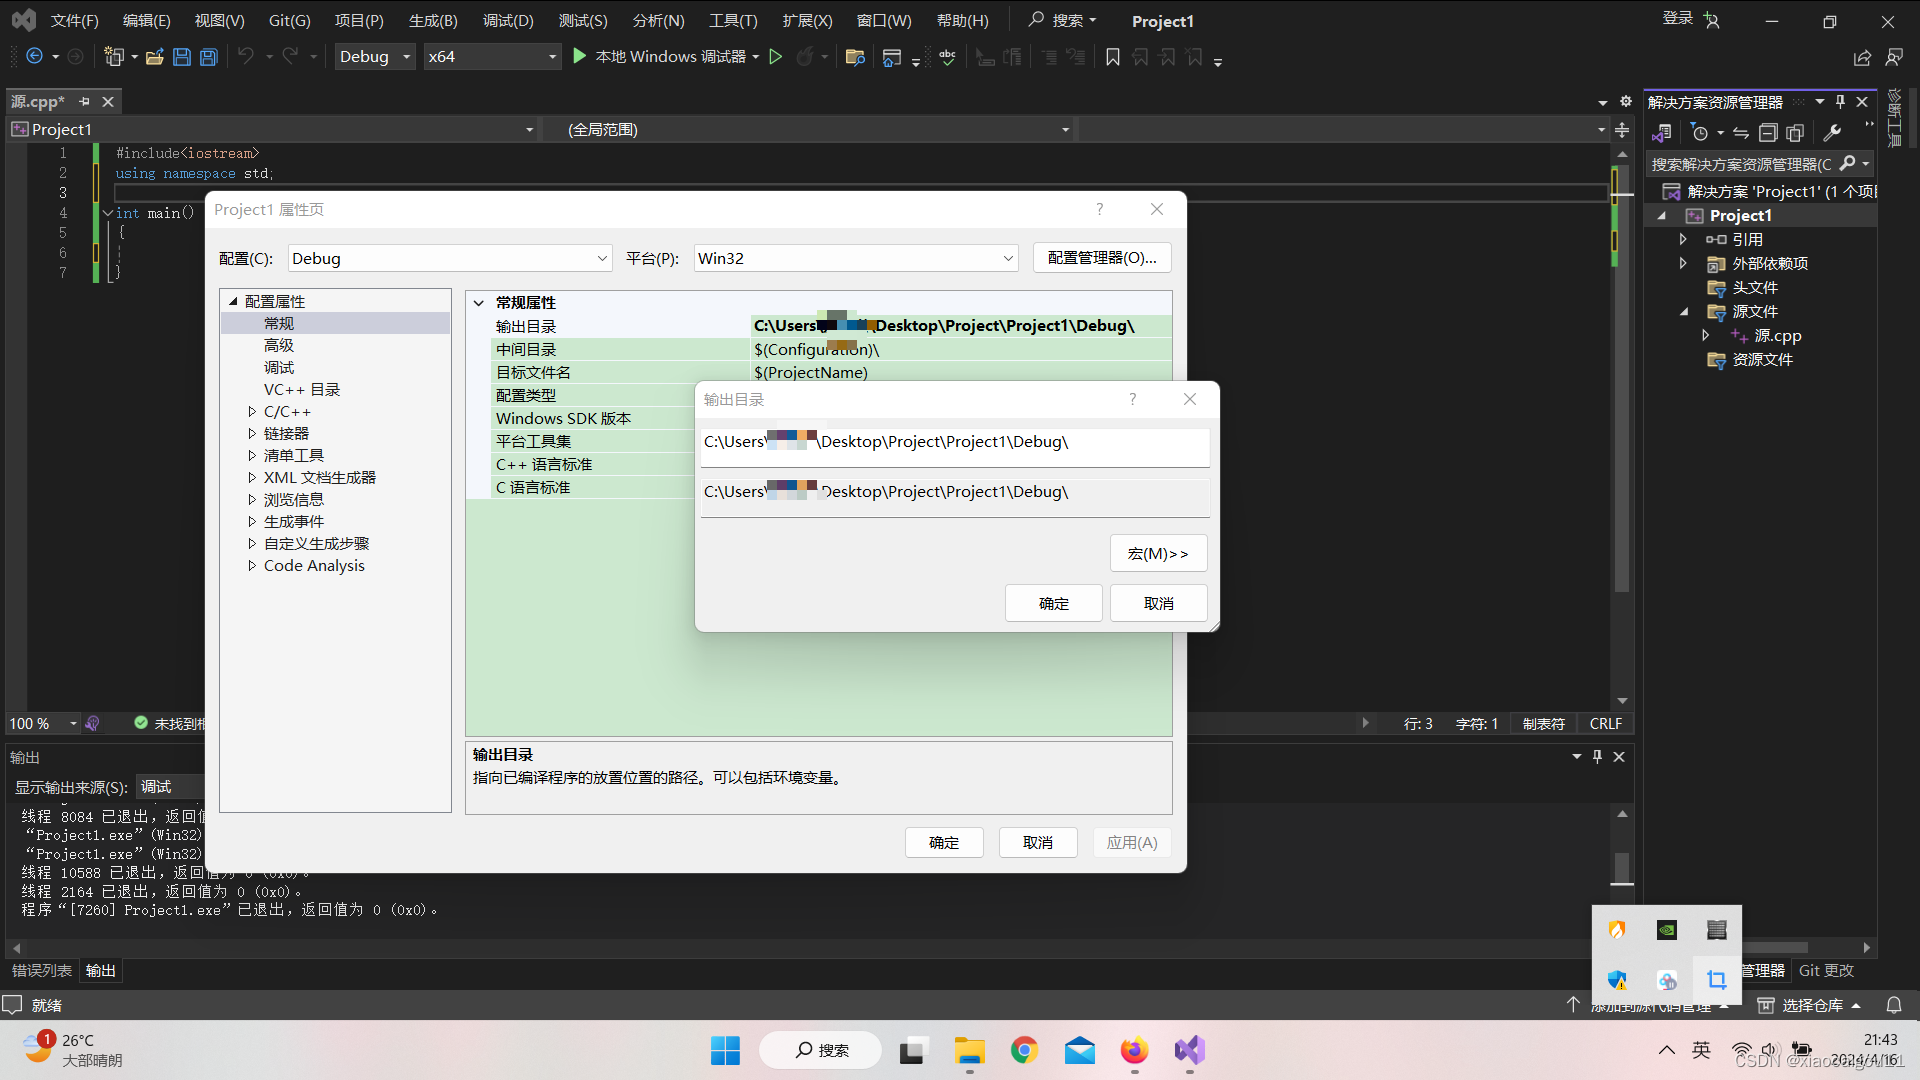This screenshot has height=1080, width=1920.
Task: Click the Open File folder icon
Action: [x=154, y=57]
